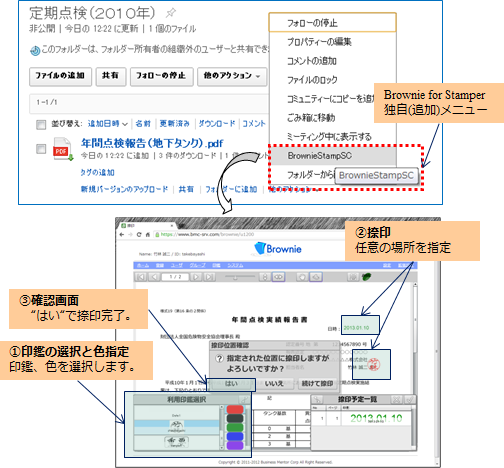Pick the red color swatch for the seal
Viewport: 504px width, 468px height.
(235, 410)
